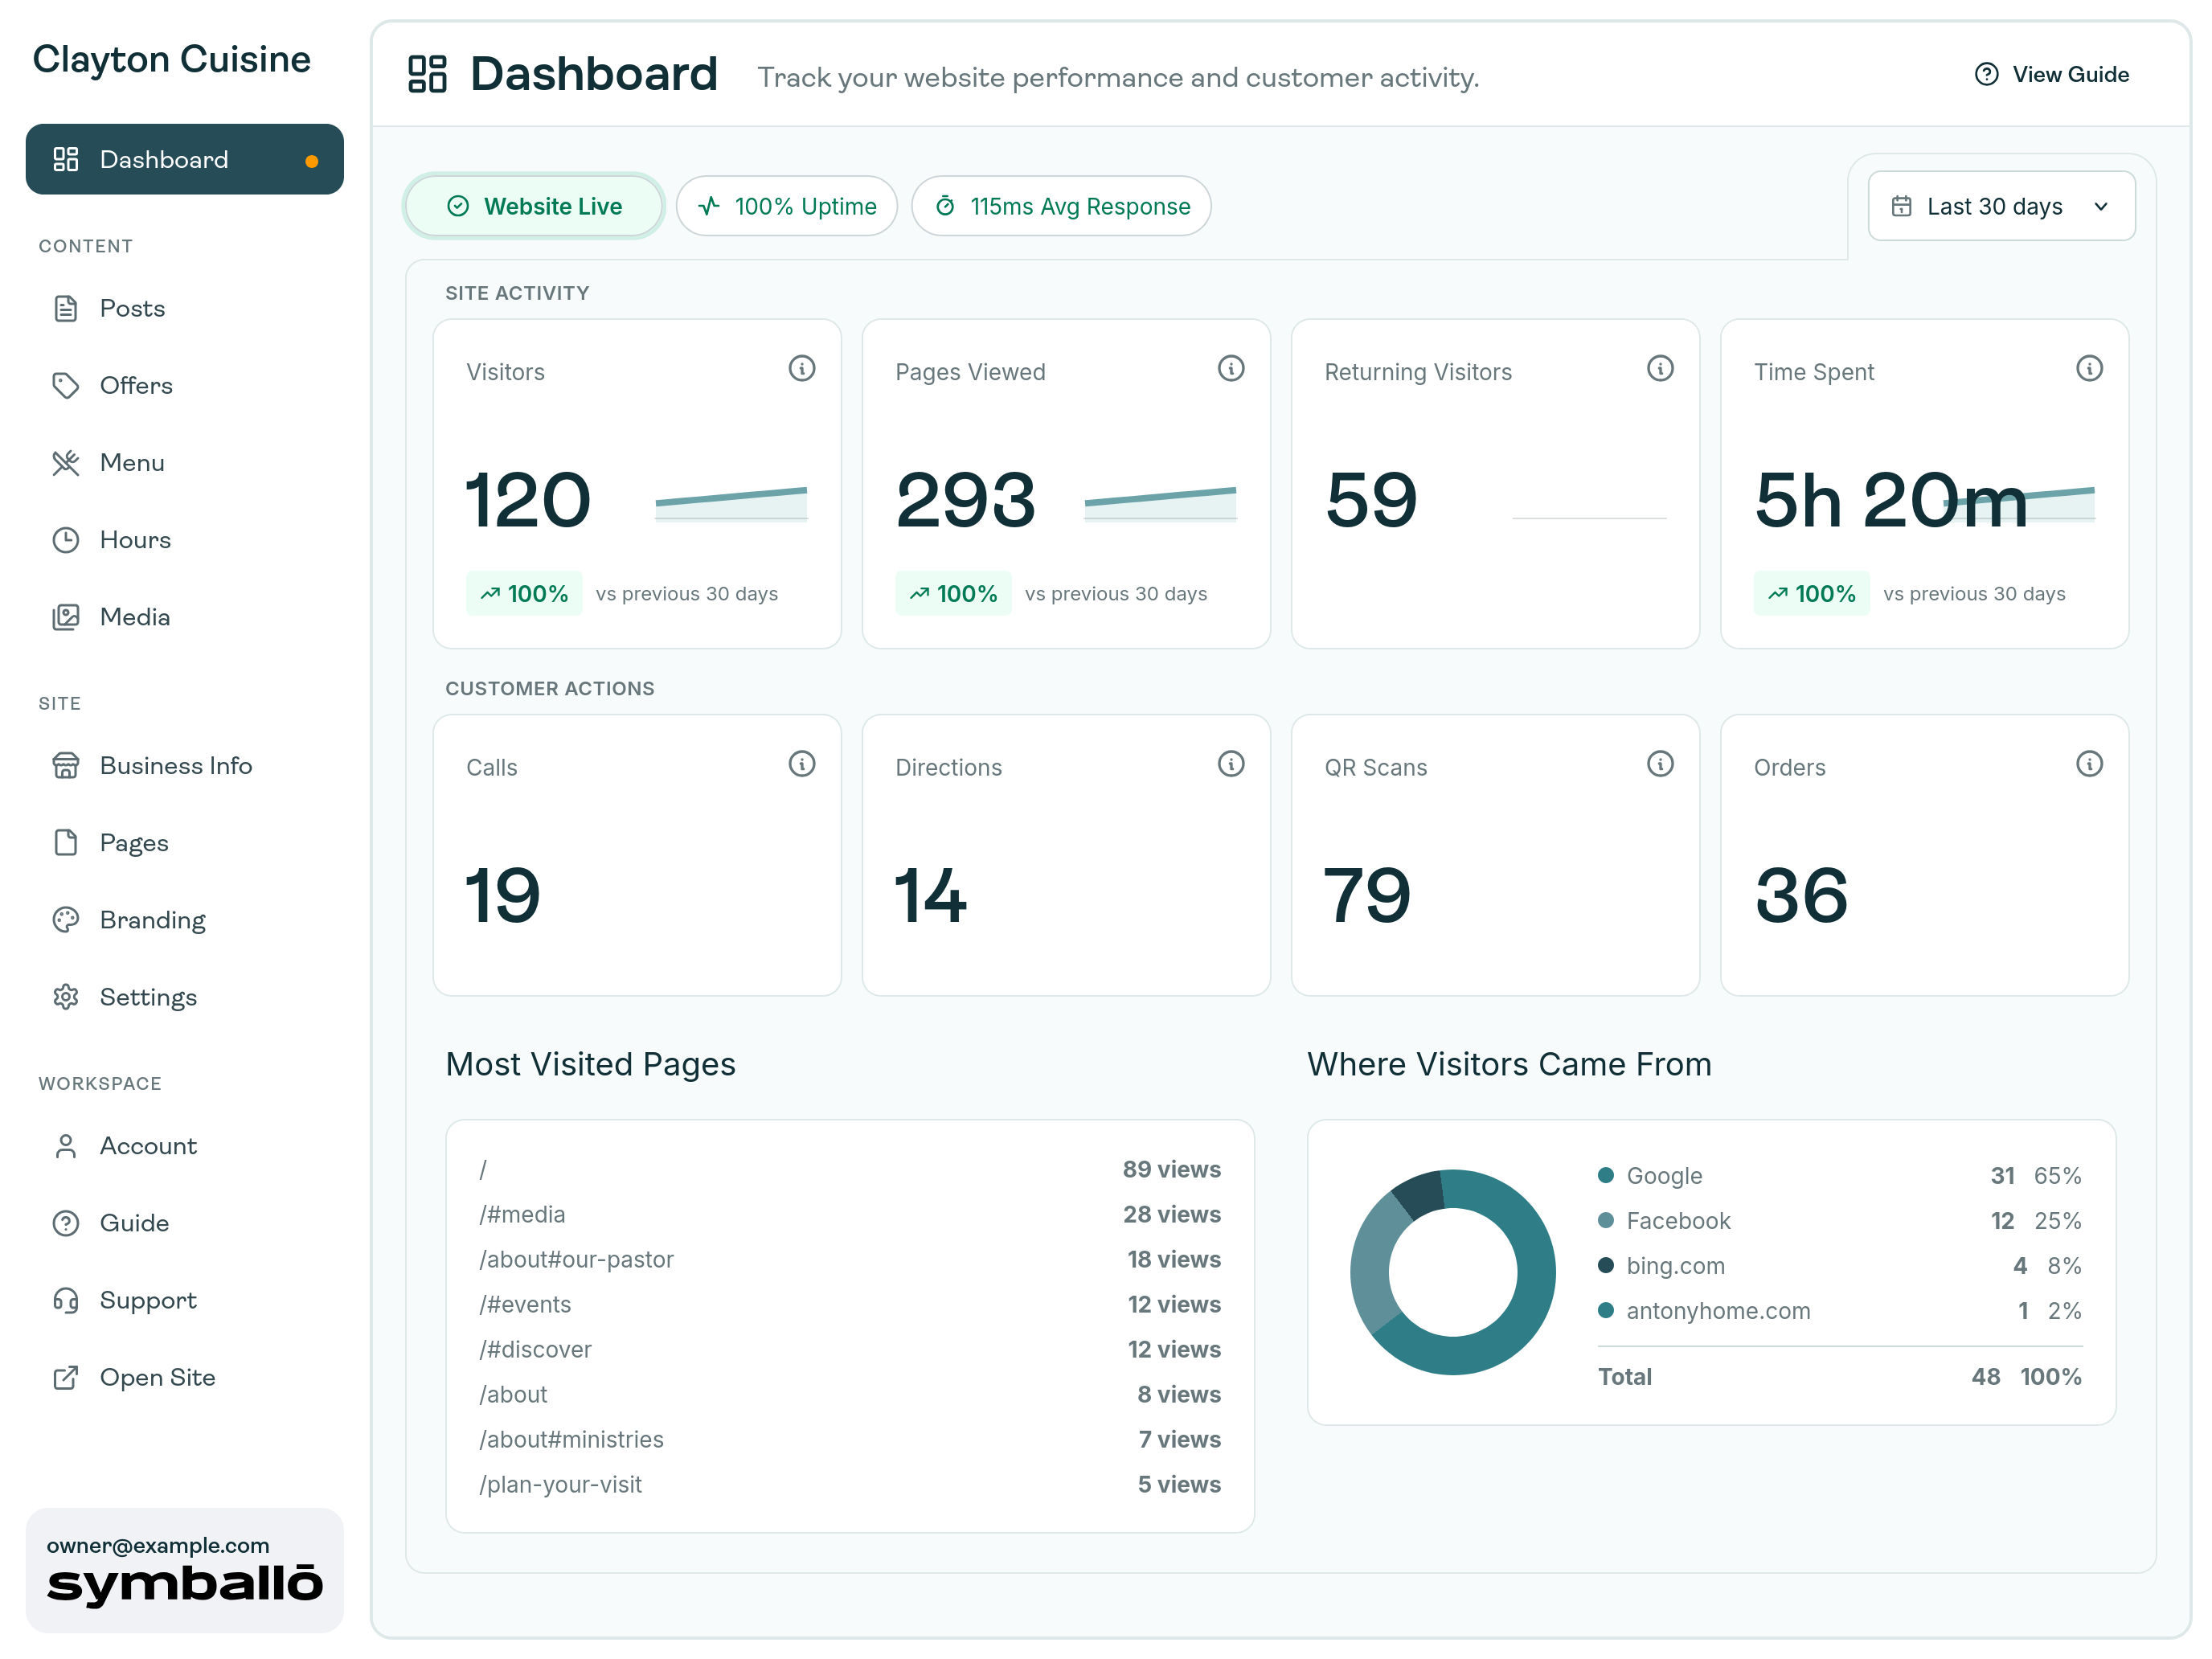Click the /#media page row
The height and width of the screenshot is (1659, 2212).
[850, 1214]
